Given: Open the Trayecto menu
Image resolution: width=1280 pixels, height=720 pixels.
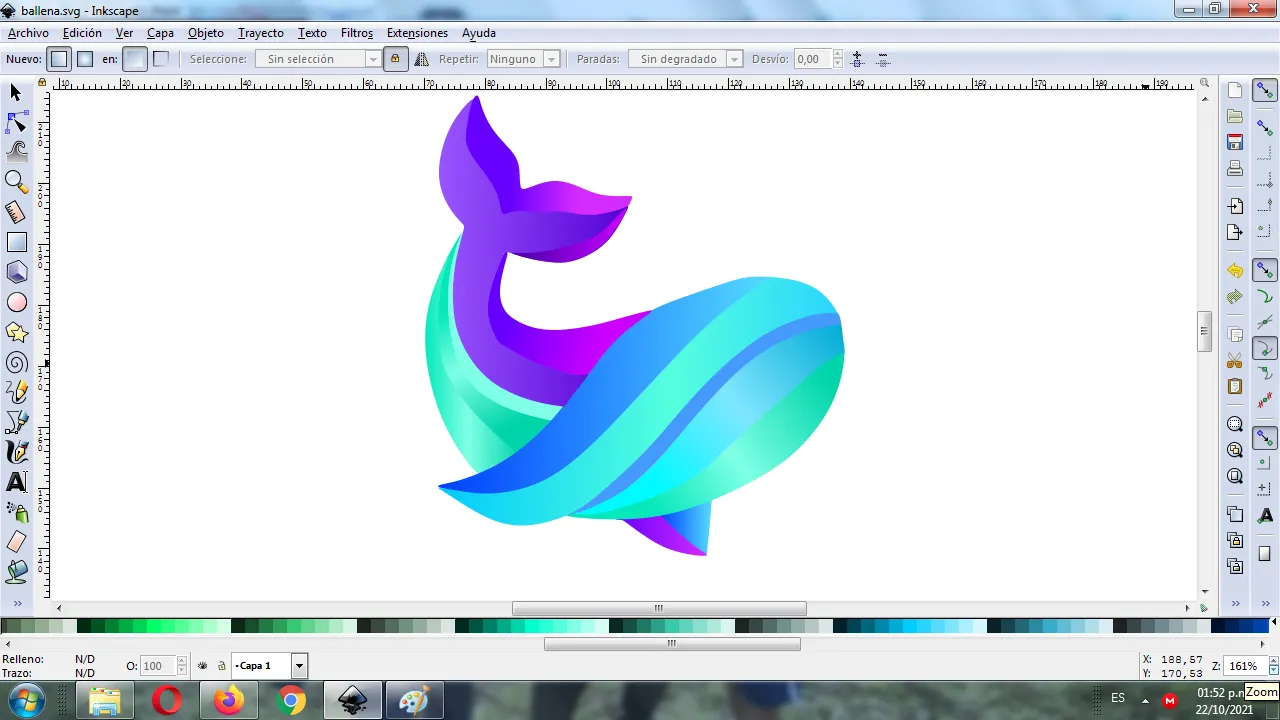Looking at the screenshot, I should pyautogui.click(x=261, y=33).
